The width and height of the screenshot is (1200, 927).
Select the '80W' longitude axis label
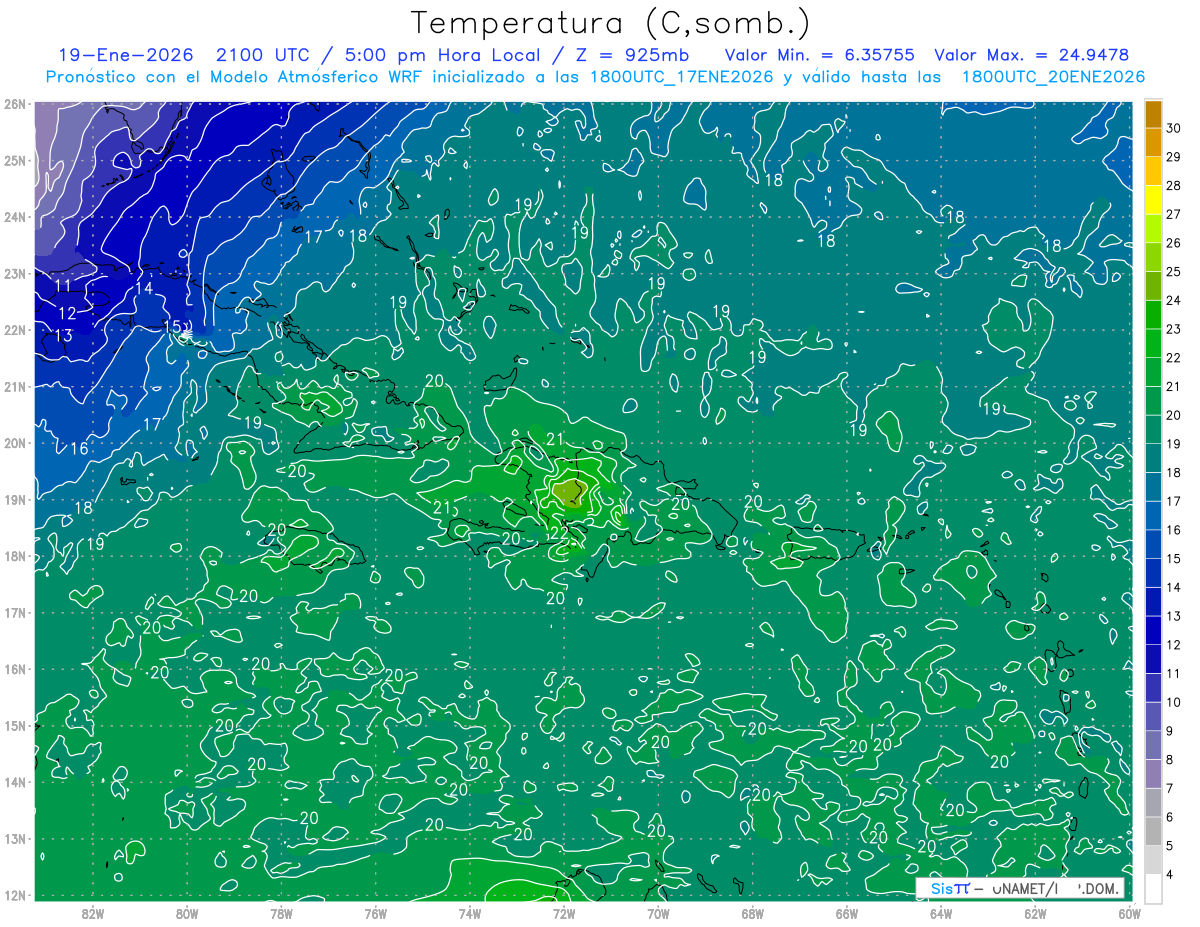tap(187, 913)
